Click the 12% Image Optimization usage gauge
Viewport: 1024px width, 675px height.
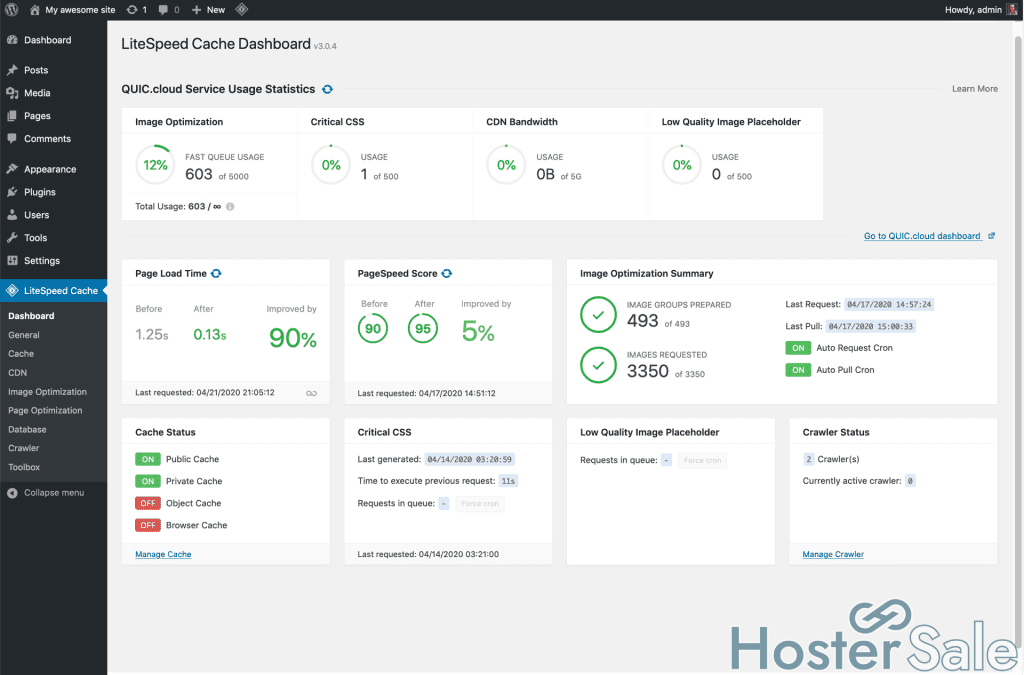[x=155, y=165]
